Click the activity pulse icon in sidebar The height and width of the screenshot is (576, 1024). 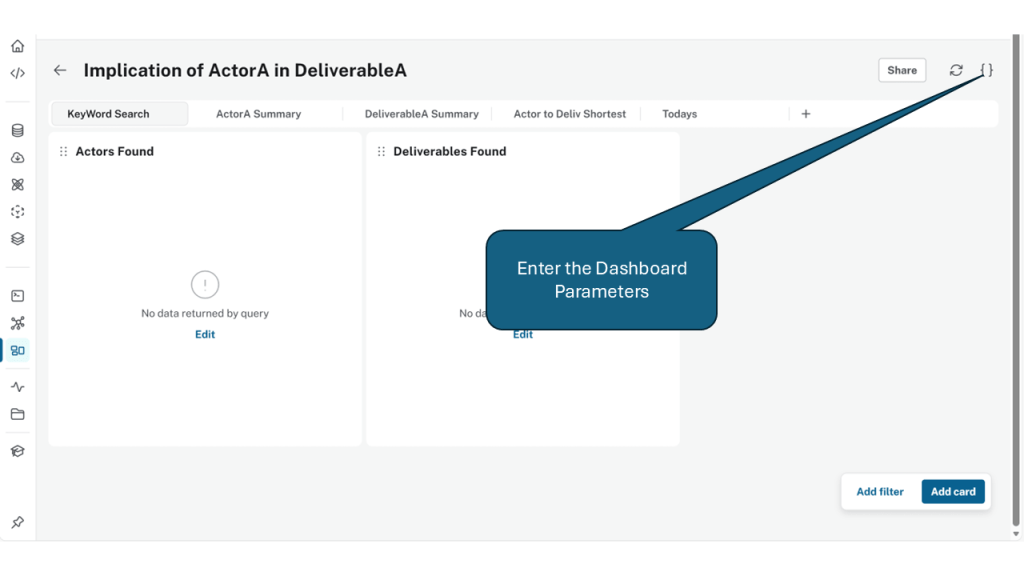pyautogui.click(x=17, y=387)
